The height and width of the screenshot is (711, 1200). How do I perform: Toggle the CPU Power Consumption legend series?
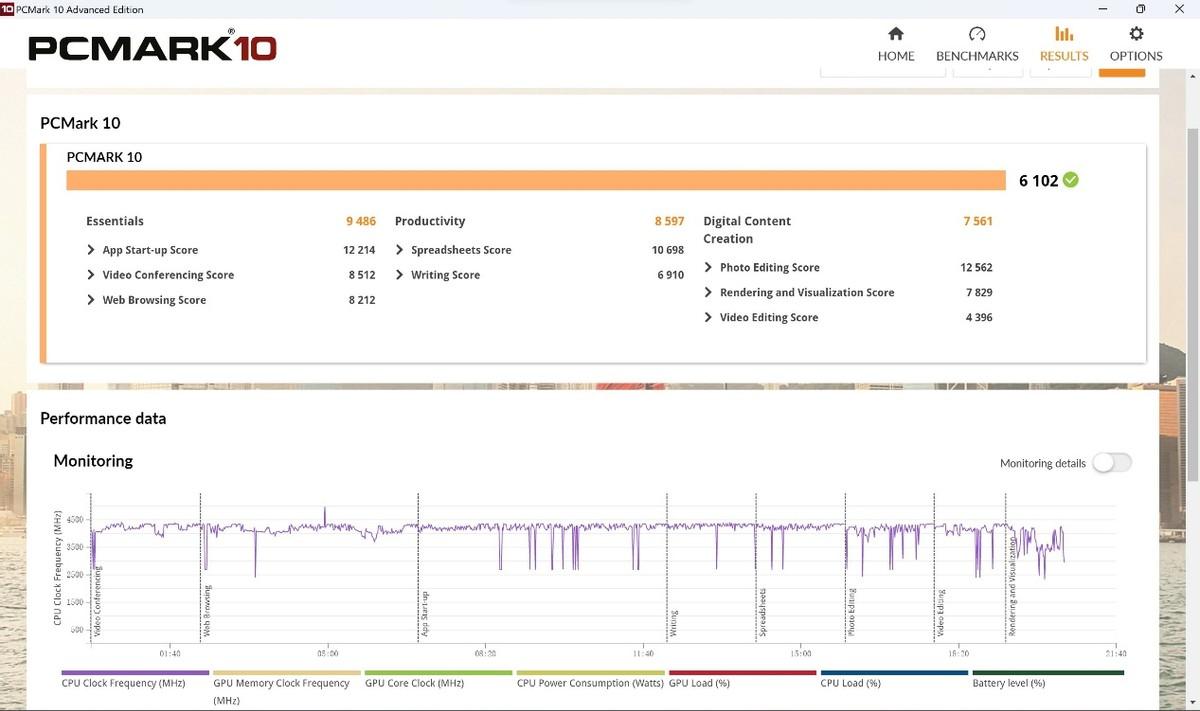590,680
